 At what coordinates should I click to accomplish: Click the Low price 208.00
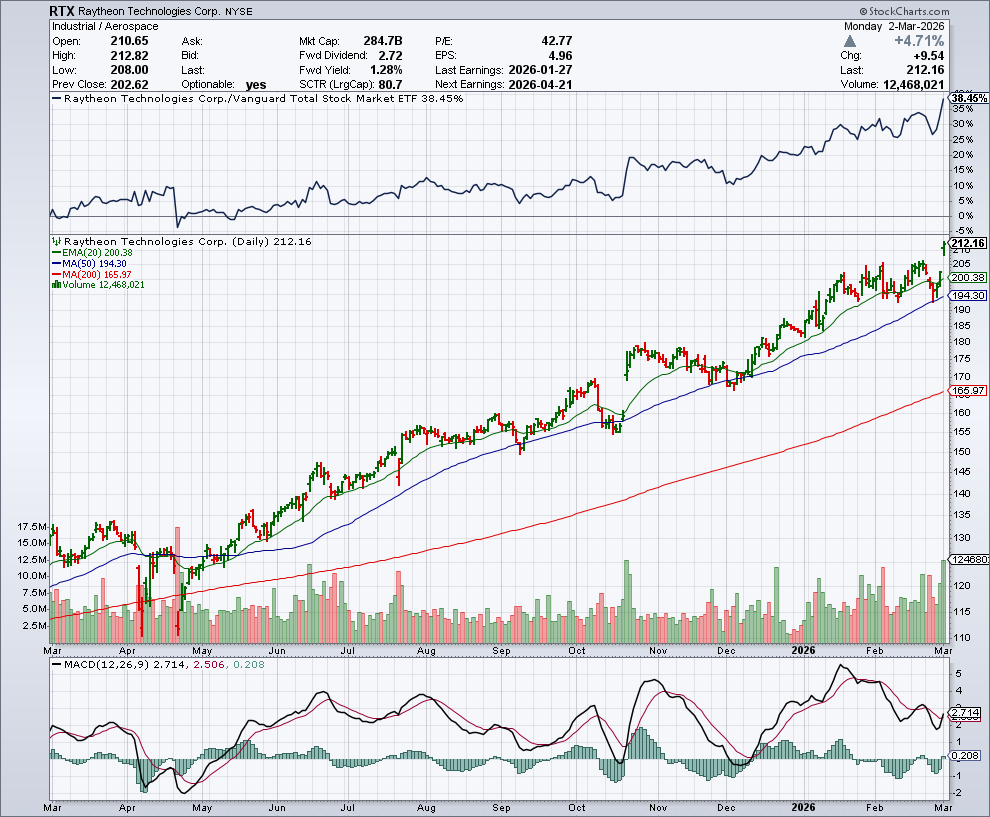[x=129, y=70]
